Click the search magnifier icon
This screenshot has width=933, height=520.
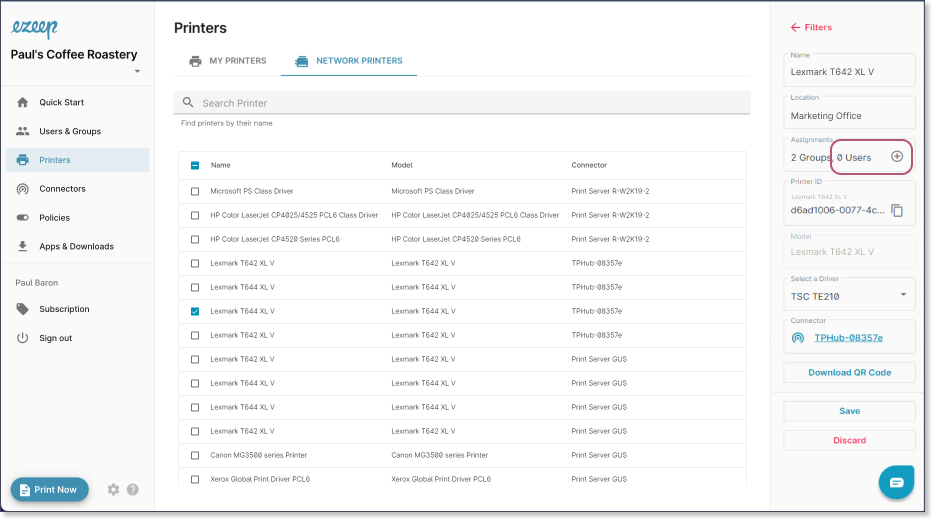point(188,102)
